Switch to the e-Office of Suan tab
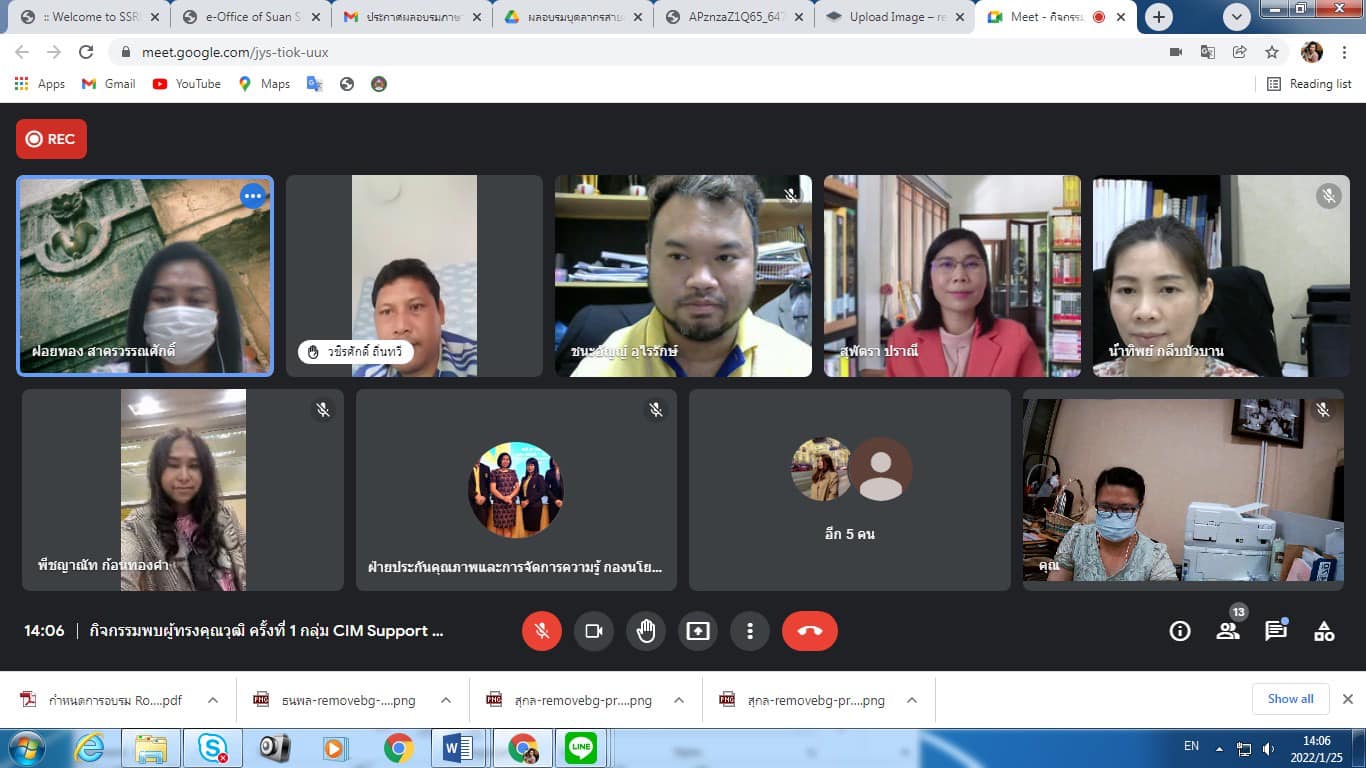Image resolution: width=1366 pixels, height=768 pixels. [246, 17]
